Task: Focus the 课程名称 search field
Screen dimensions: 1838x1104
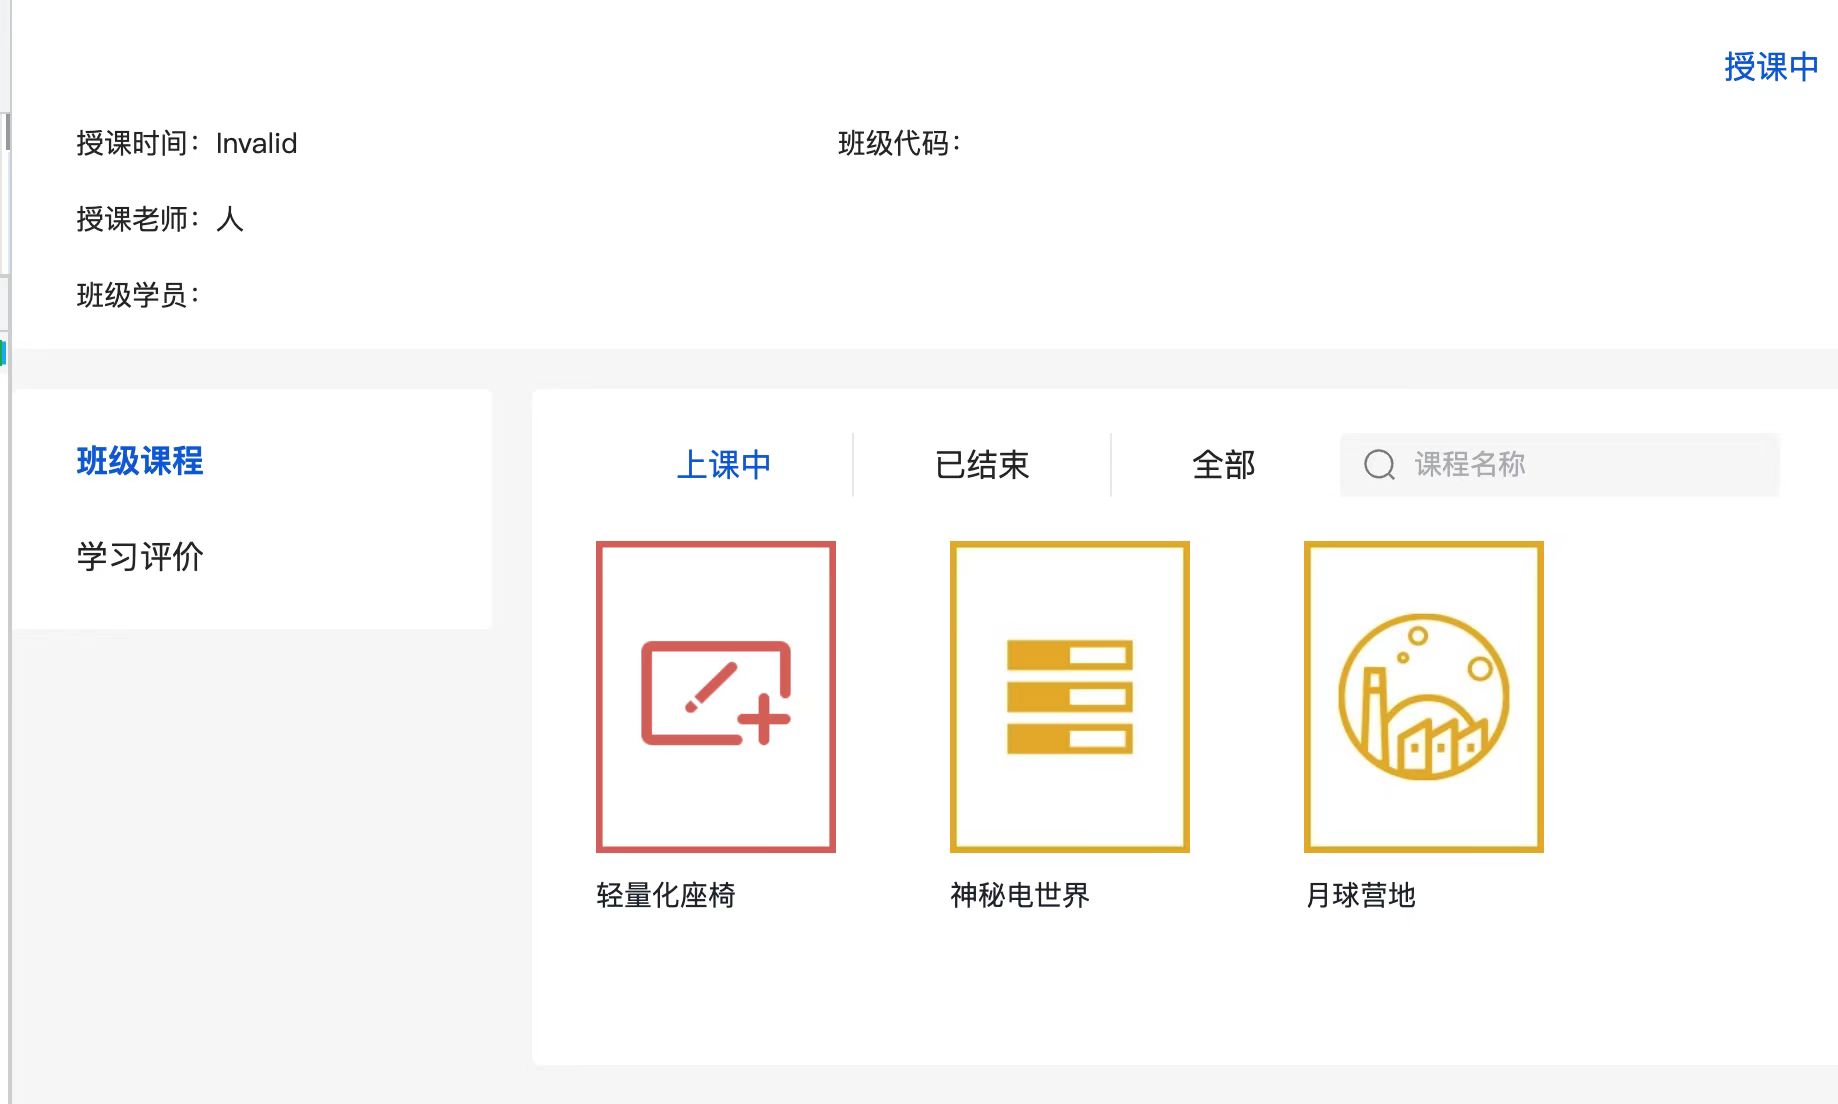Action: coord(1560,465)
